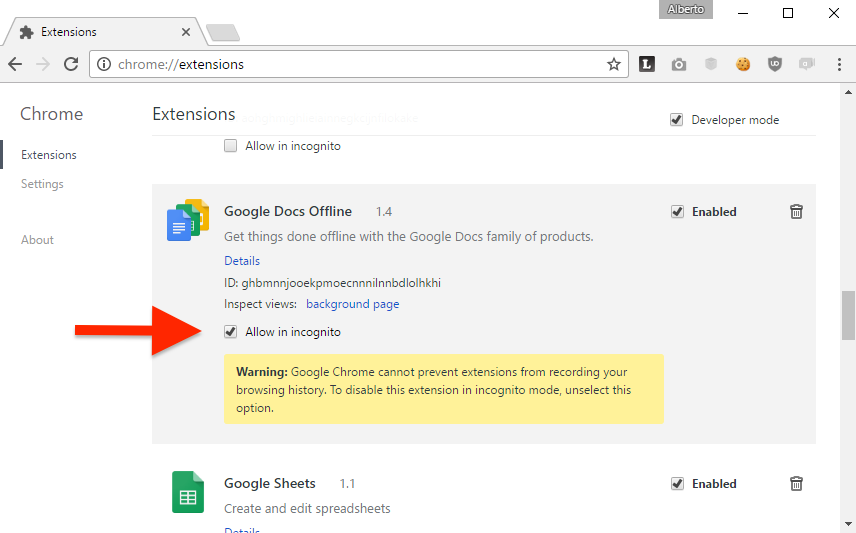Go back with the back arrow
856x533 pixels.
[15, 64]
